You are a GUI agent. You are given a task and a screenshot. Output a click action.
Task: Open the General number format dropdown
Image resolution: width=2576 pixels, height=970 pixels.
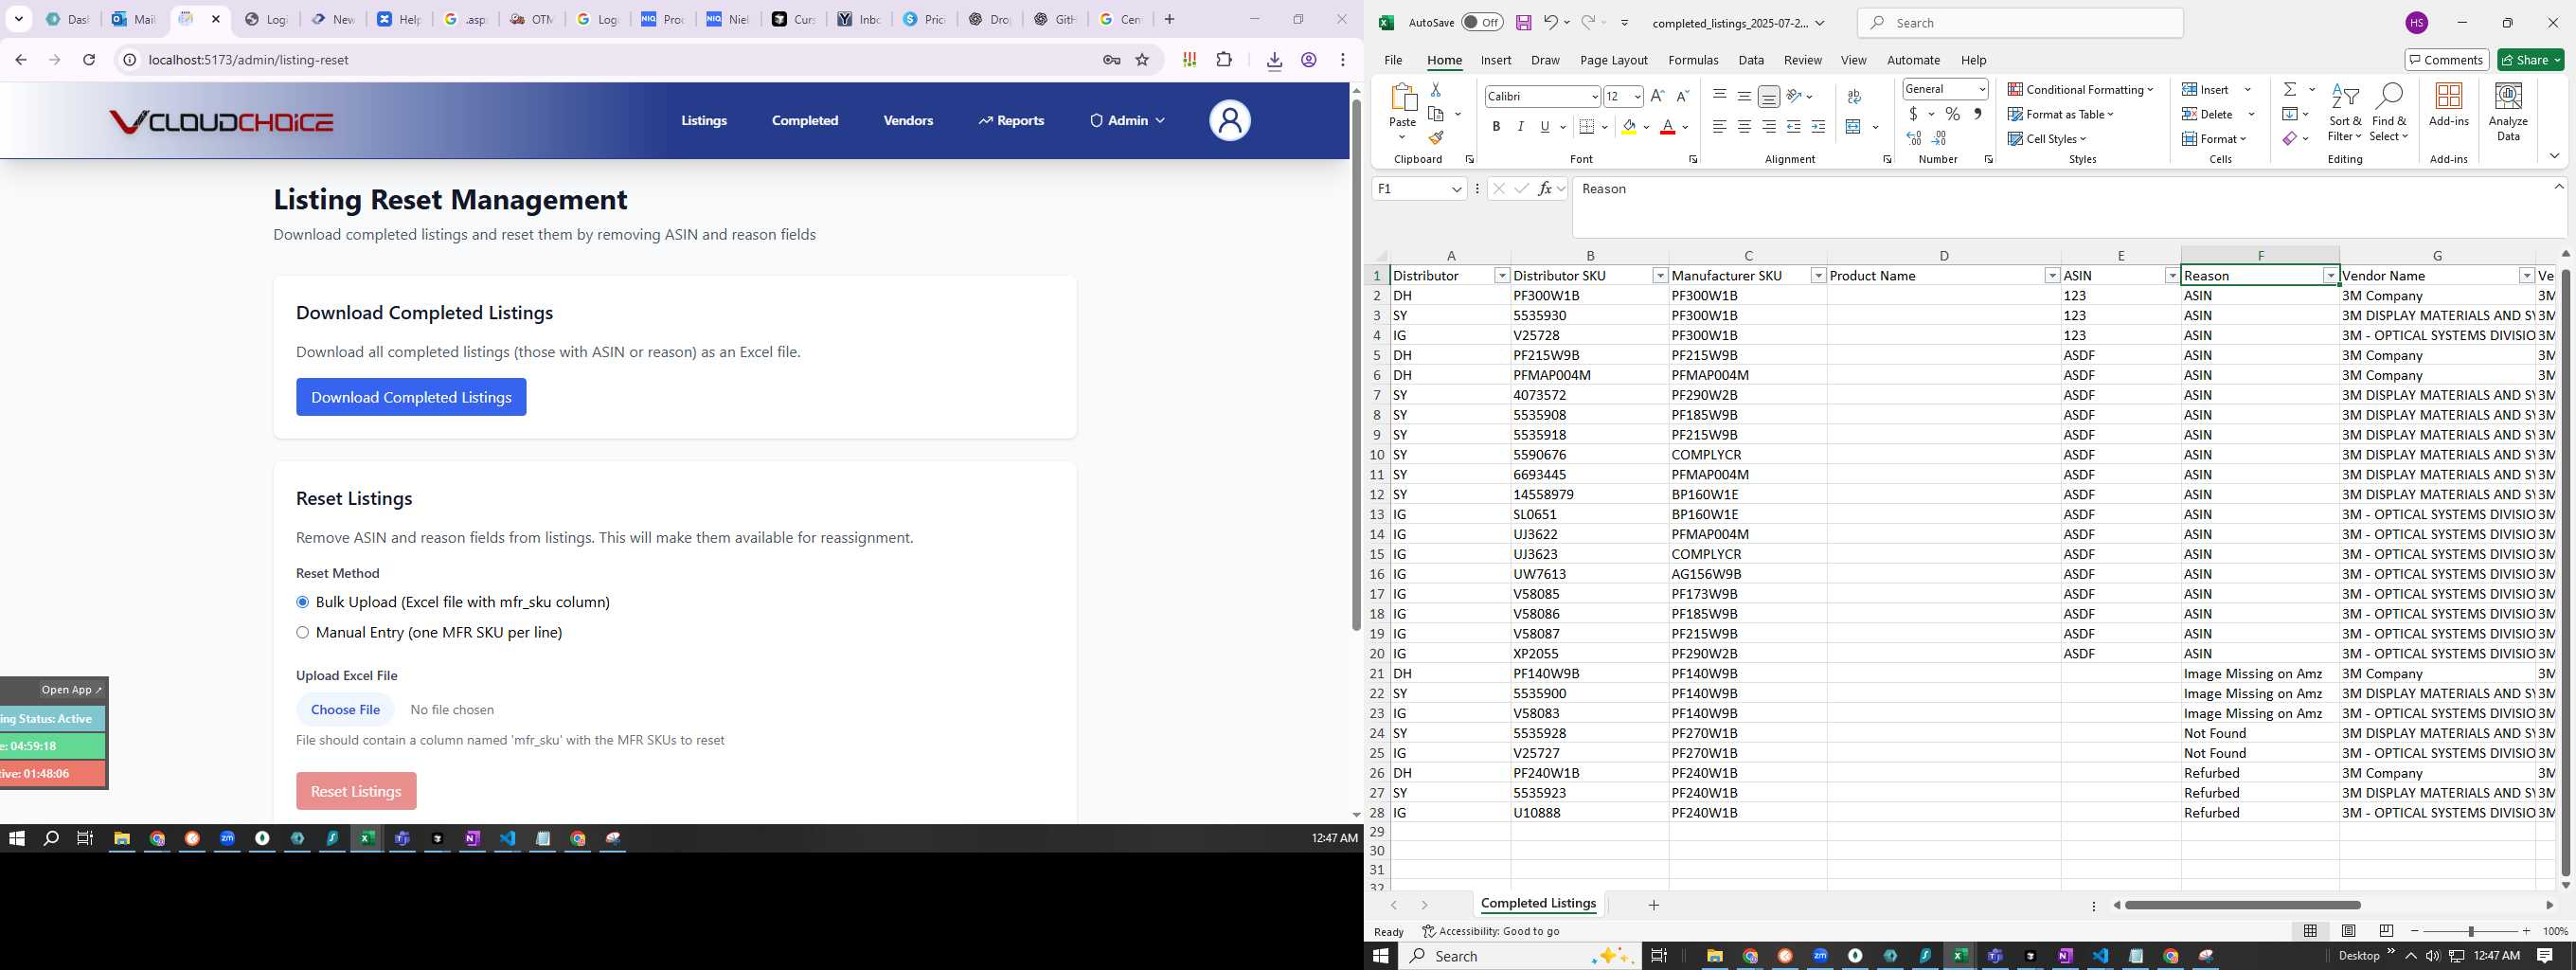click(x=1982, y=89)
